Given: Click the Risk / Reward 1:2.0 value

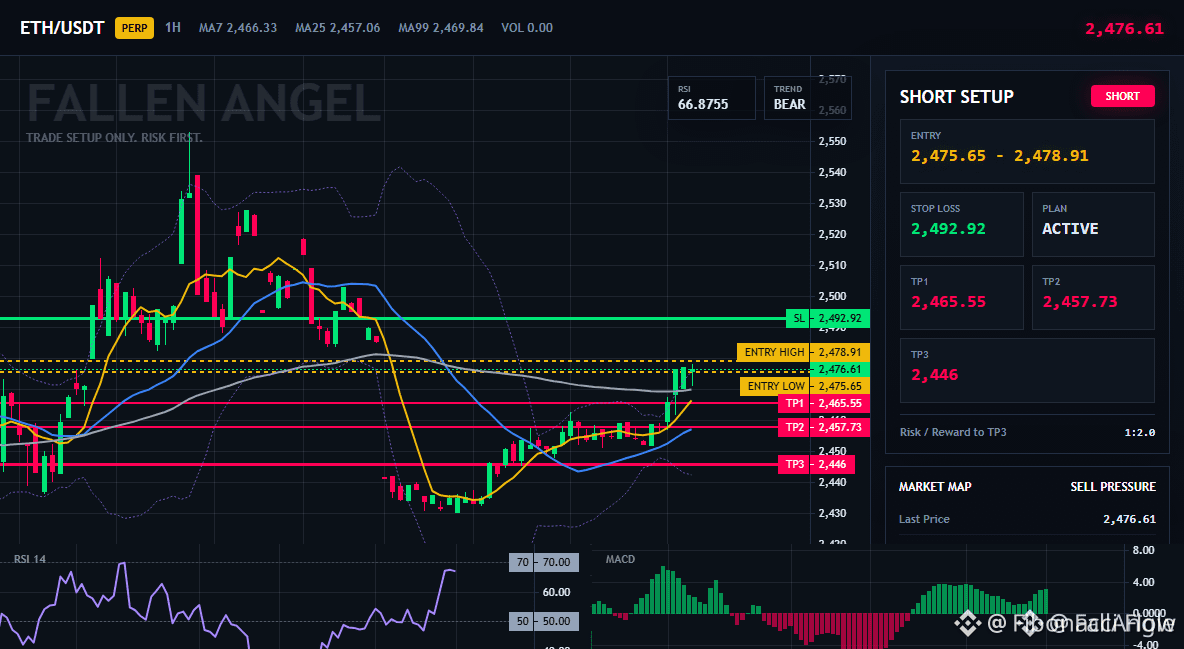Looking at the screenshot, I should [1139, 432].
